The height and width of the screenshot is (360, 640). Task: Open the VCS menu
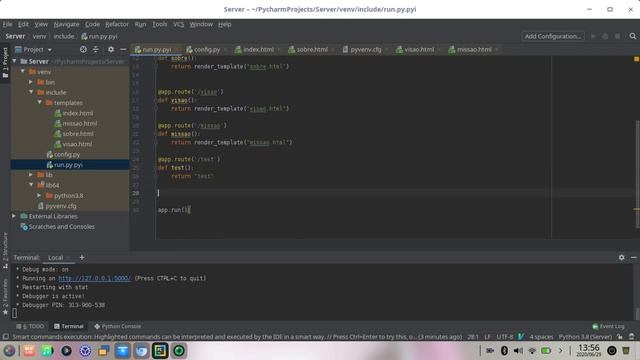tap(178, 24)
